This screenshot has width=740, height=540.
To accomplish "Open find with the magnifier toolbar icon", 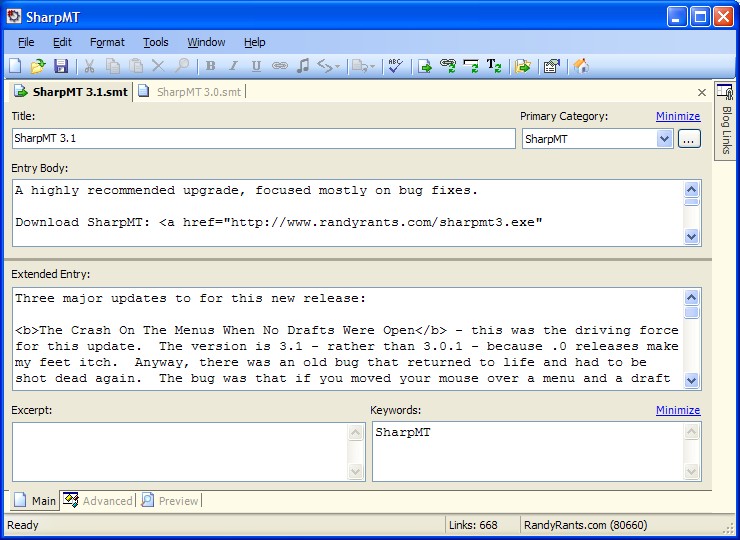I will [x=182, y=66].
